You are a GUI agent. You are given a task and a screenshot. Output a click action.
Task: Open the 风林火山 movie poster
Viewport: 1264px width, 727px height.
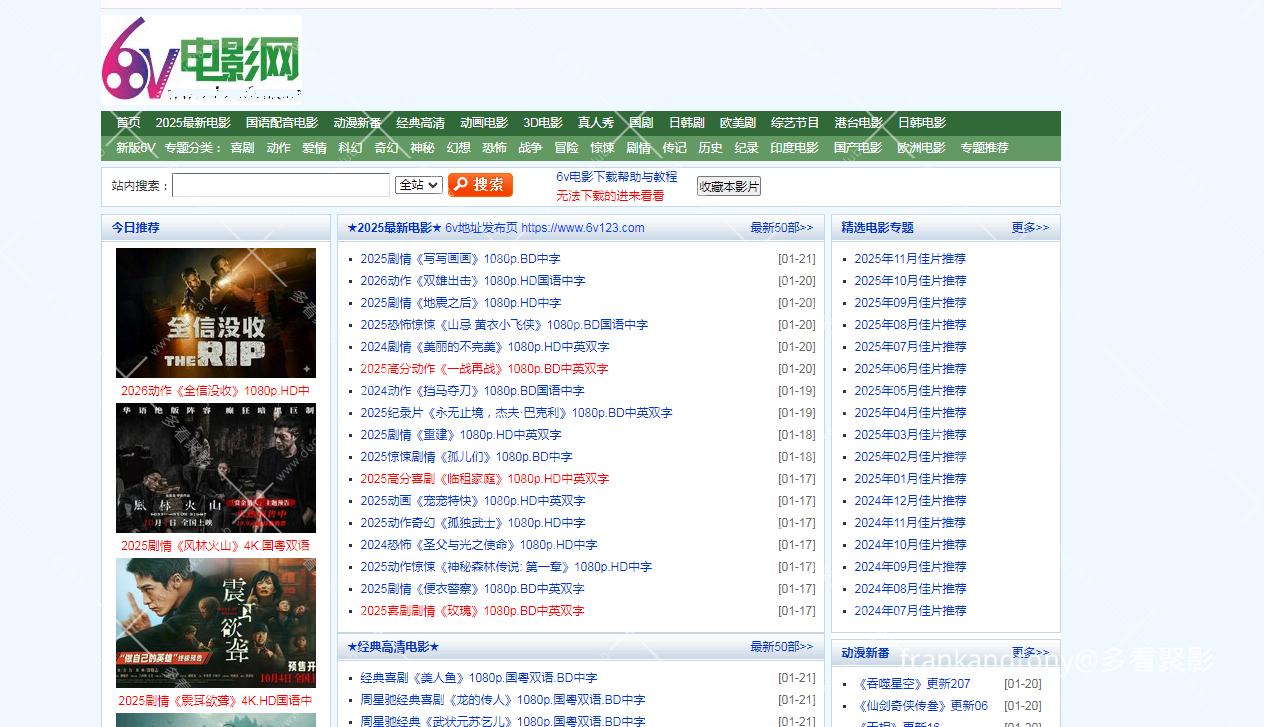point(215,468)
